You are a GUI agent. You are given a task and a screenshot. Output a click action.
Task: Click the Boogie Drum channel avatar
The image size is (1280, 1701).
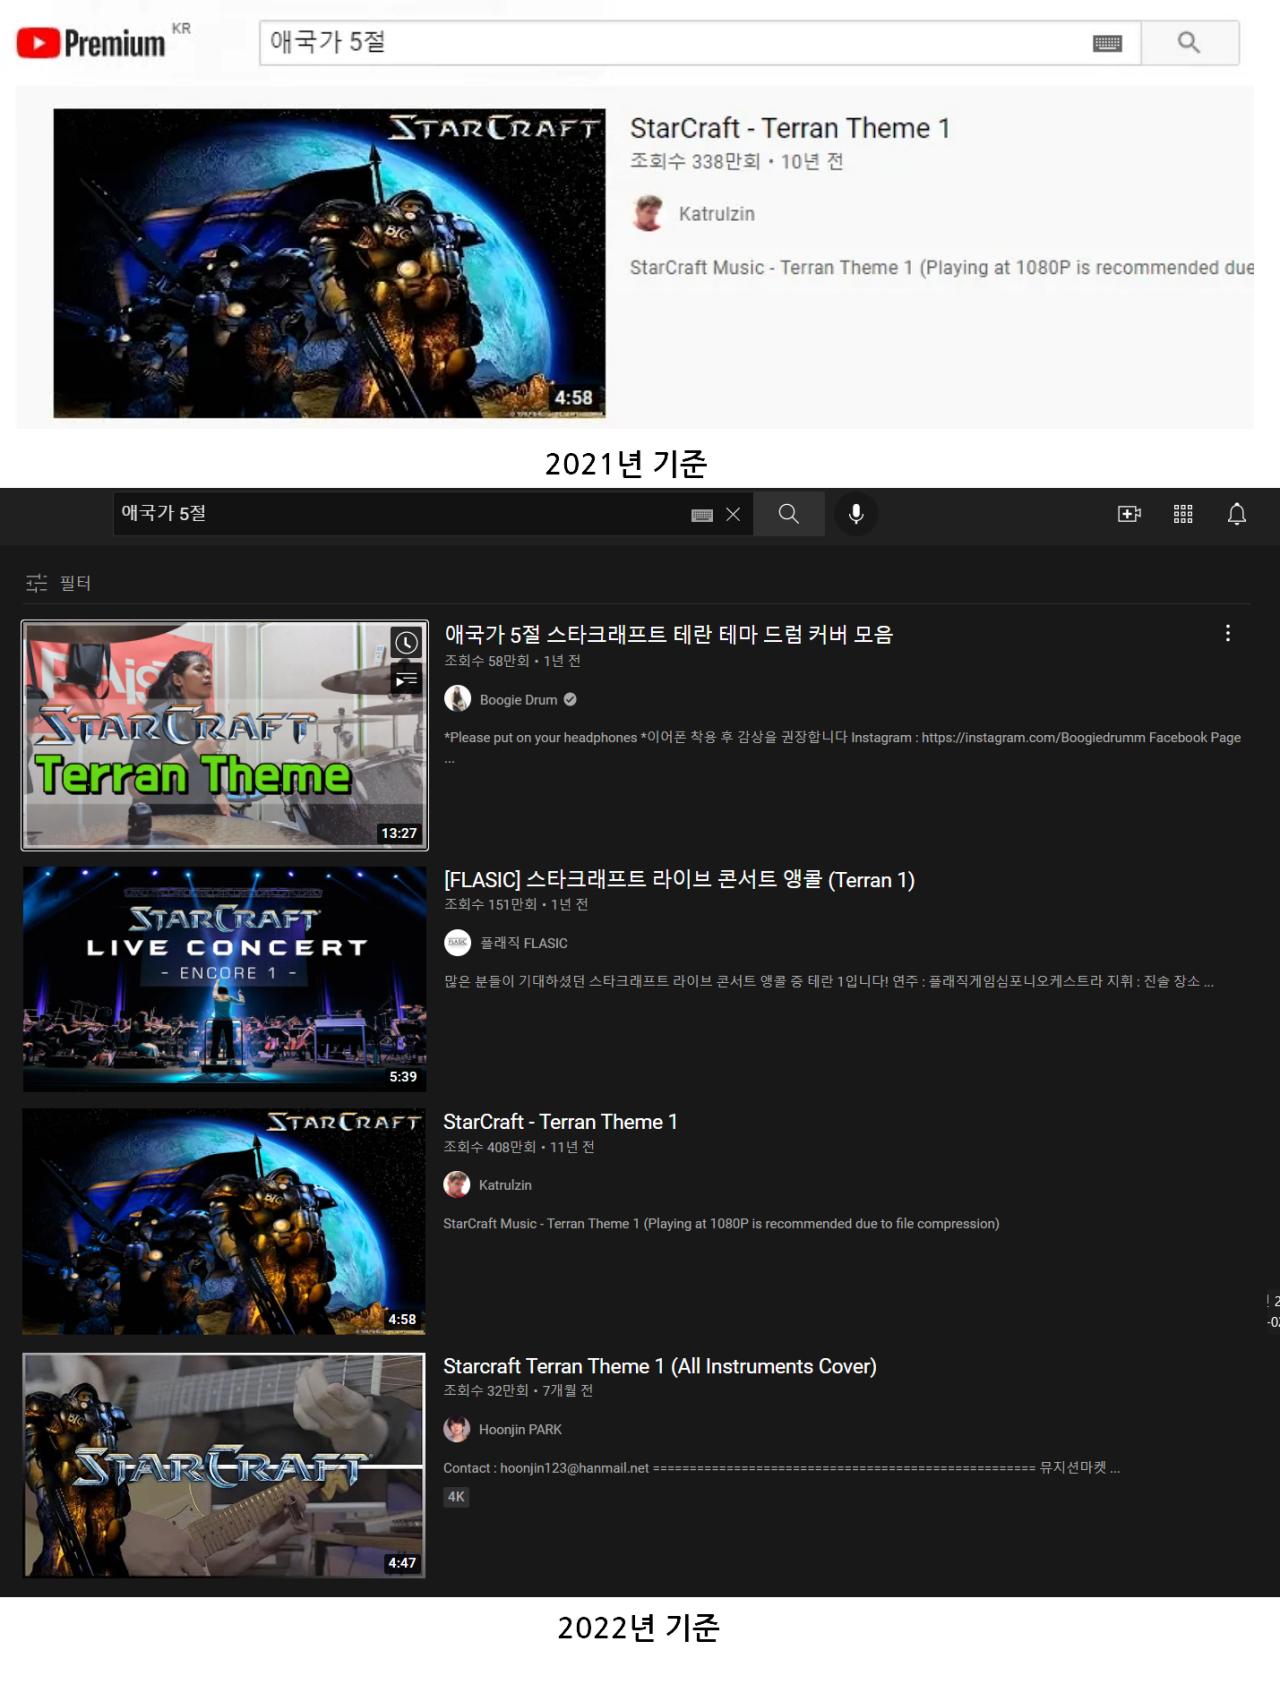pyautogui.click(x=457, y=699)
